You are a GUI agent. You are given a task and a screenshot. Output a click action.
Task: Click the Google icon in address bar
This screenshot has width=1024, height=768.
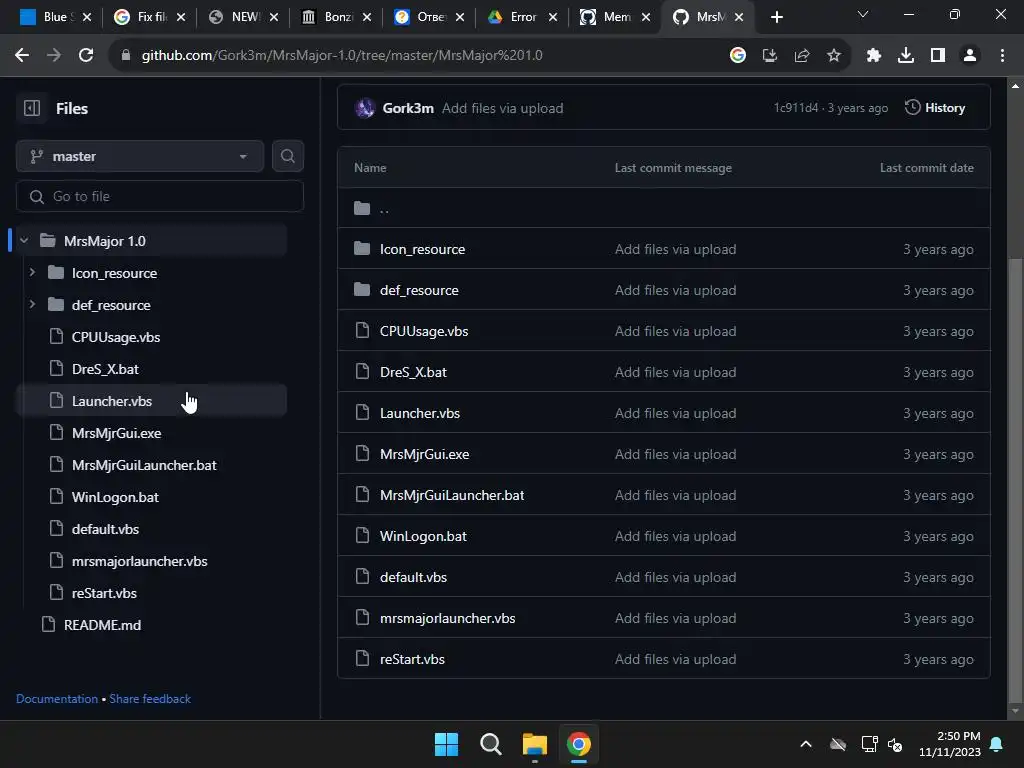point(738,56)
